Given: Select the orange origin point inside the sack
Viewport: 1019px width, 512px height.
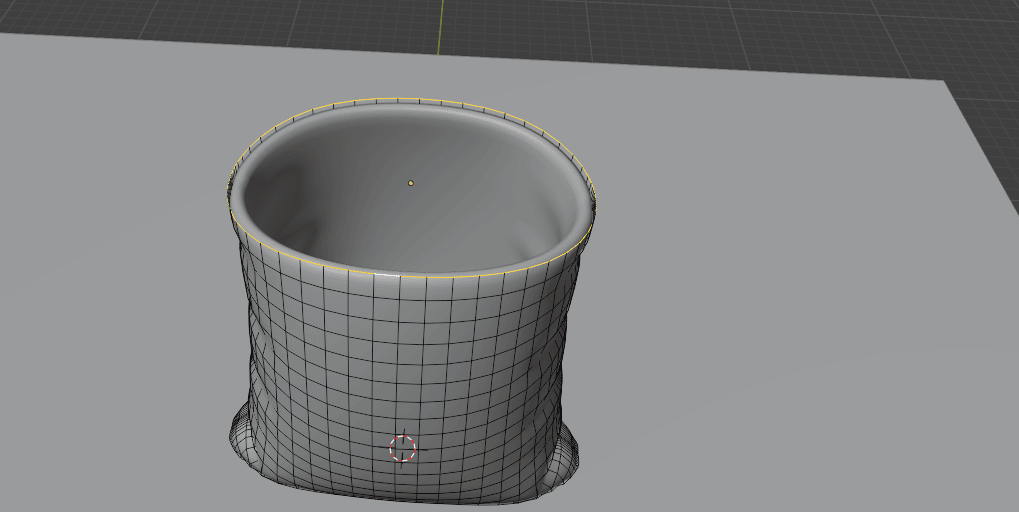Looking at the screenshot, I should click(411, 183).
